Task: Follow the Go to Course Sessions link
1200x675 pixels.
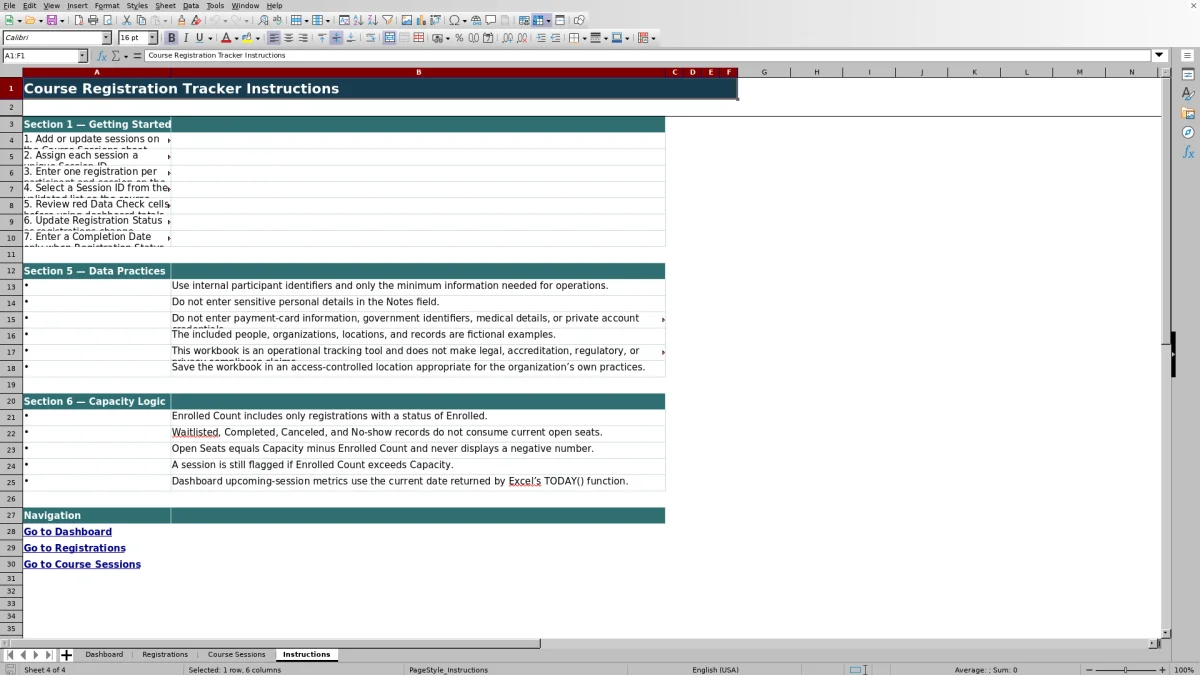Action: tap(82, 564)
